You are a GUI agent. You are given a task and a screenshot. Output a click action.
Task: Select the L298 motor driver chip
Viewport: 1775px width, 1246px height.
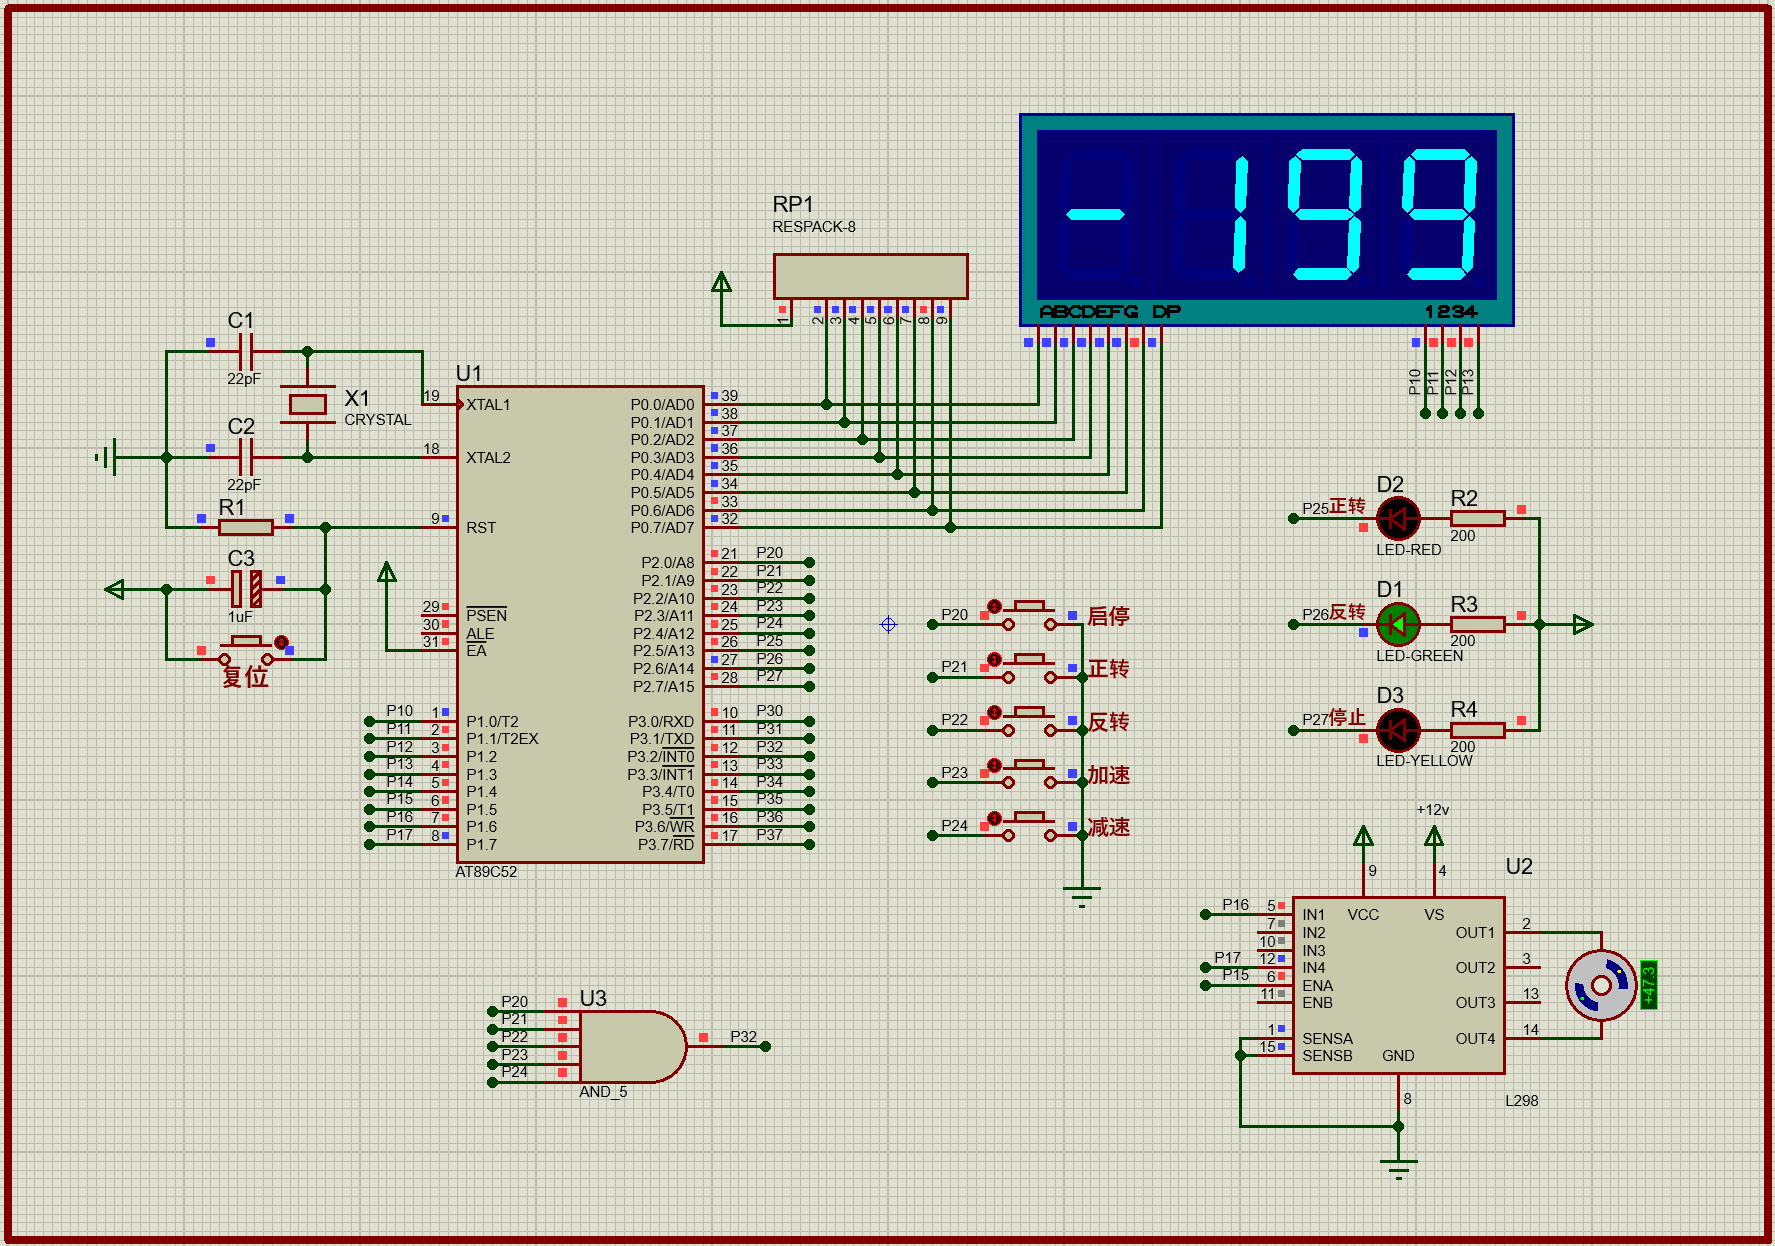pyautogui.click(x=1398, y=985)
